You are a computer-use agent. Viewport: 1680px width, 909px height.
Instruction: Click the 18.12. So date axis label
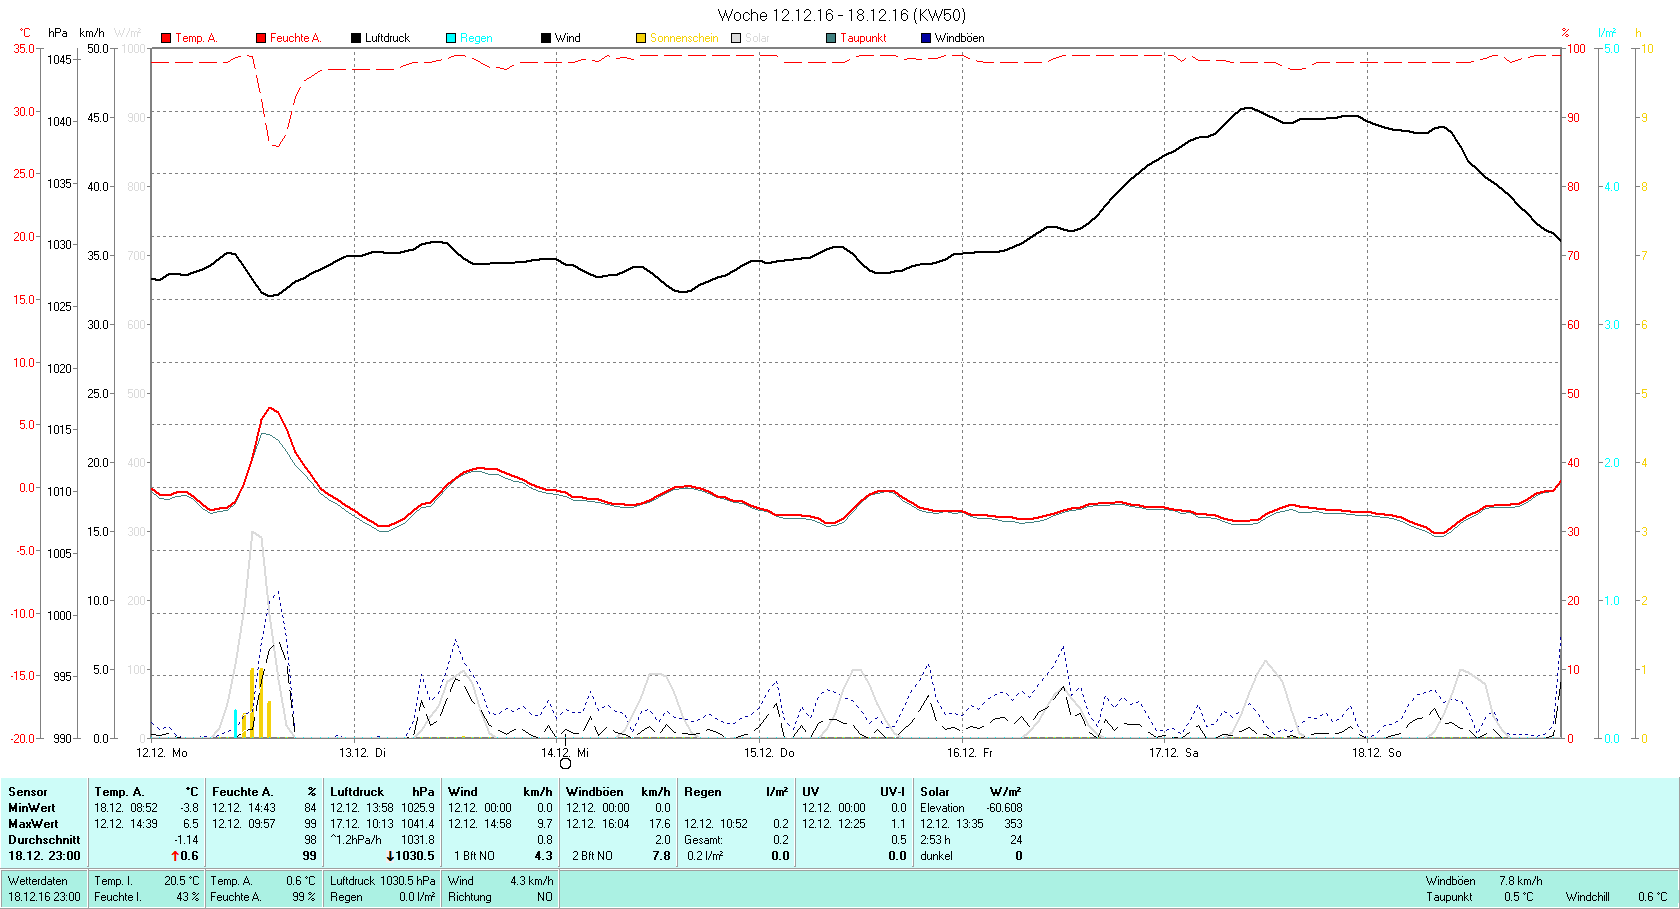coord(1376,753)
